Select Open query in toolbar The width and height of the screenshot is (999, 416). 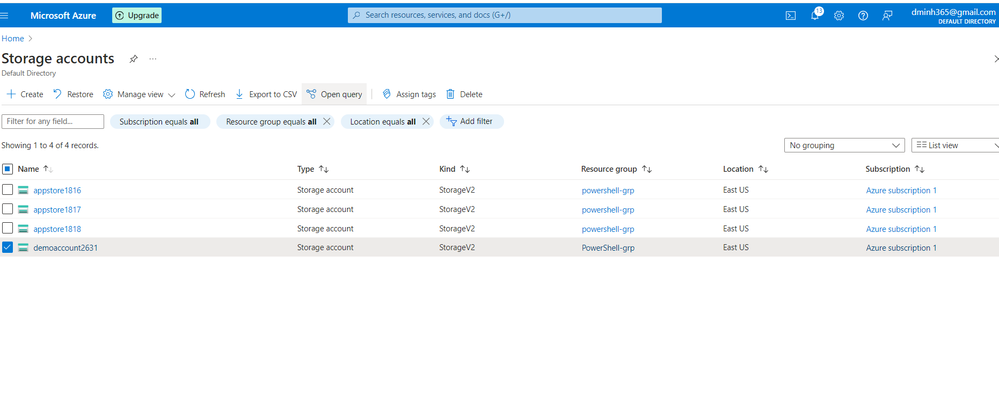click(x=334, y=94)
